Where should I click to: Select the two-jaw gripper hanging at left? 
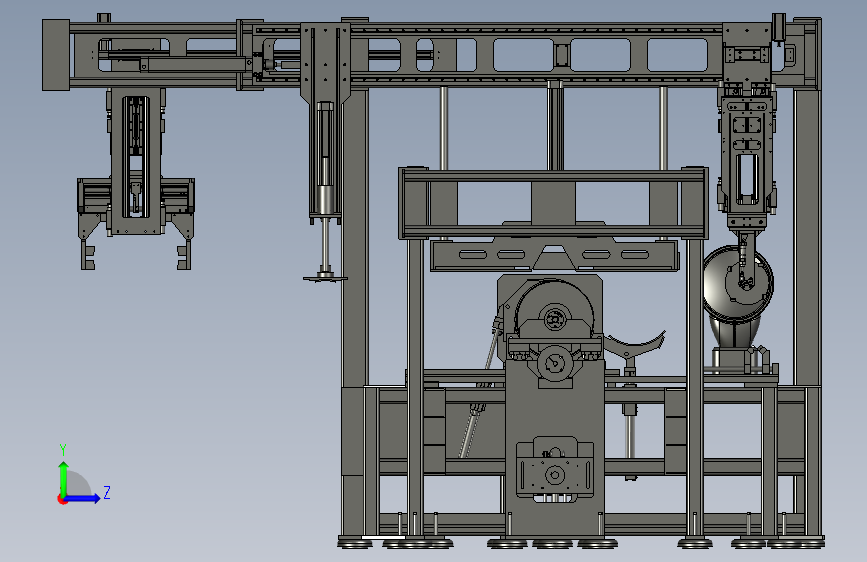(135, 222)
